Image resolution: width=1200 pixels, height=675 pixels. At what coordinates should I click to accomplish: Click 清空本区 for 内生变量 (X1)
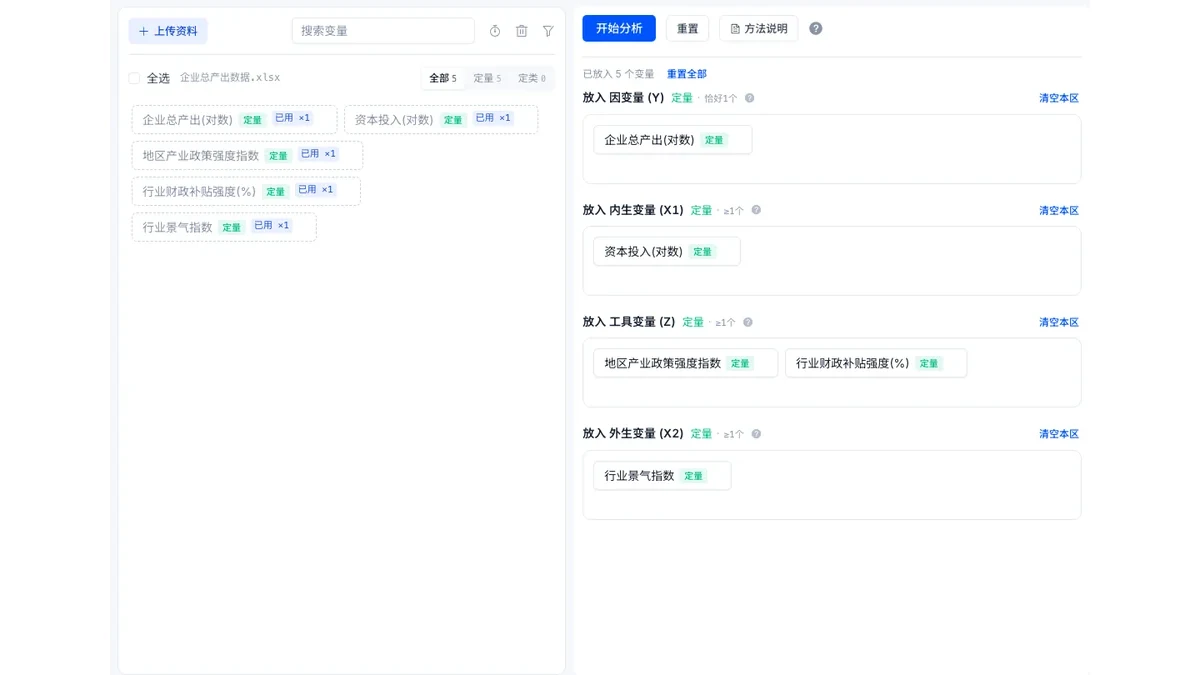click(x=1059, y=210)
